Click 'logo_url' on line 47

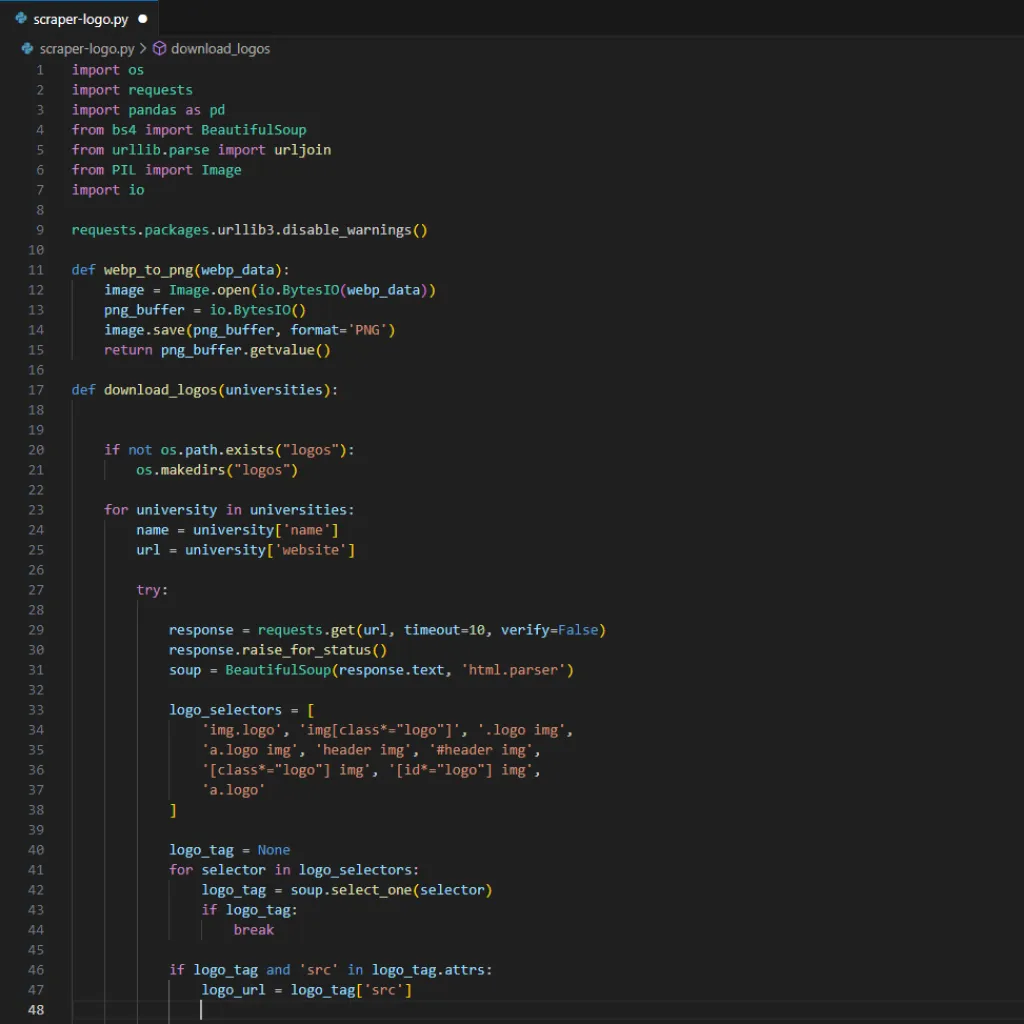click(233, 990)
